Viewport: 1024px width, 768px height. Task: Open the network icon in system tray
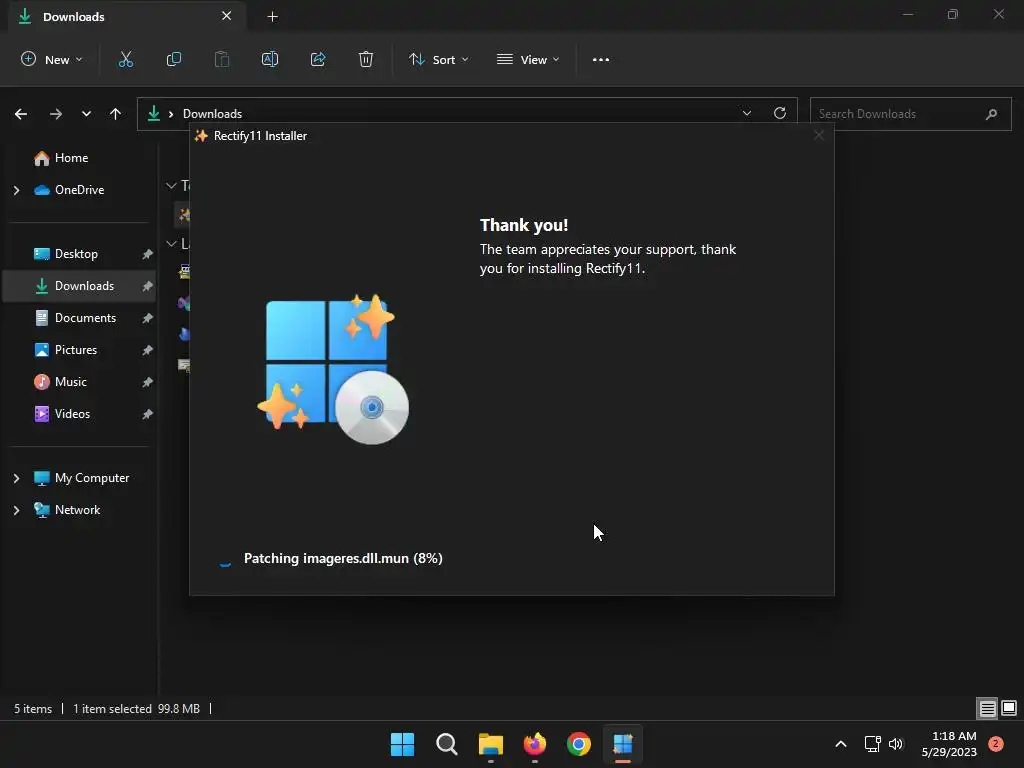(x=872, y=744)
